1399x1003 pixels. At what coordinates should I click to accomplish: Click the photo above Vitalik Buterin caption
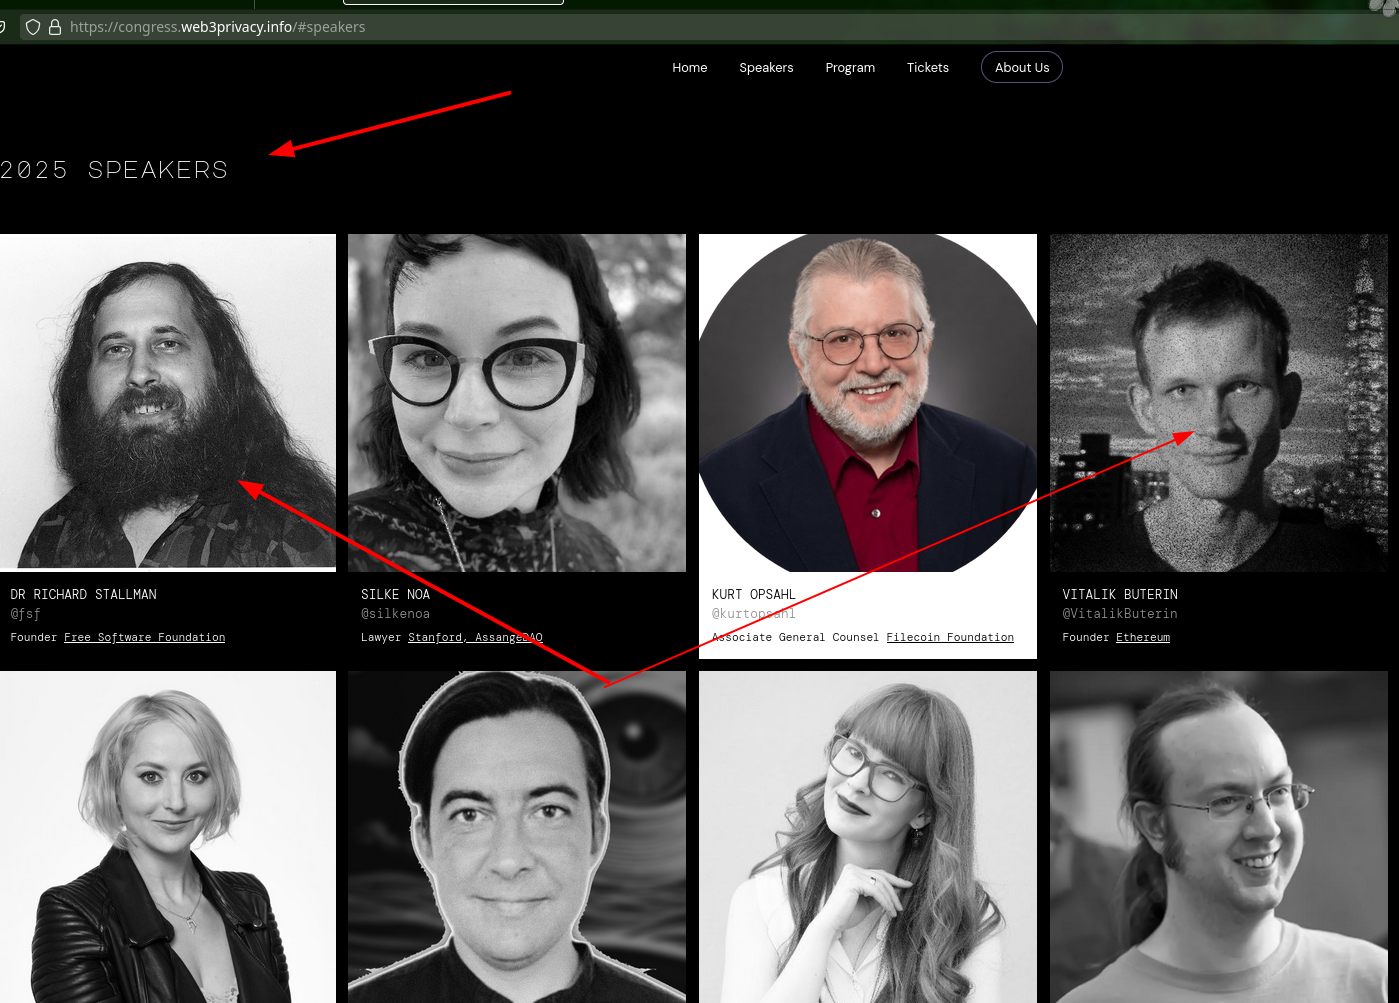(x=1218, y=402)
